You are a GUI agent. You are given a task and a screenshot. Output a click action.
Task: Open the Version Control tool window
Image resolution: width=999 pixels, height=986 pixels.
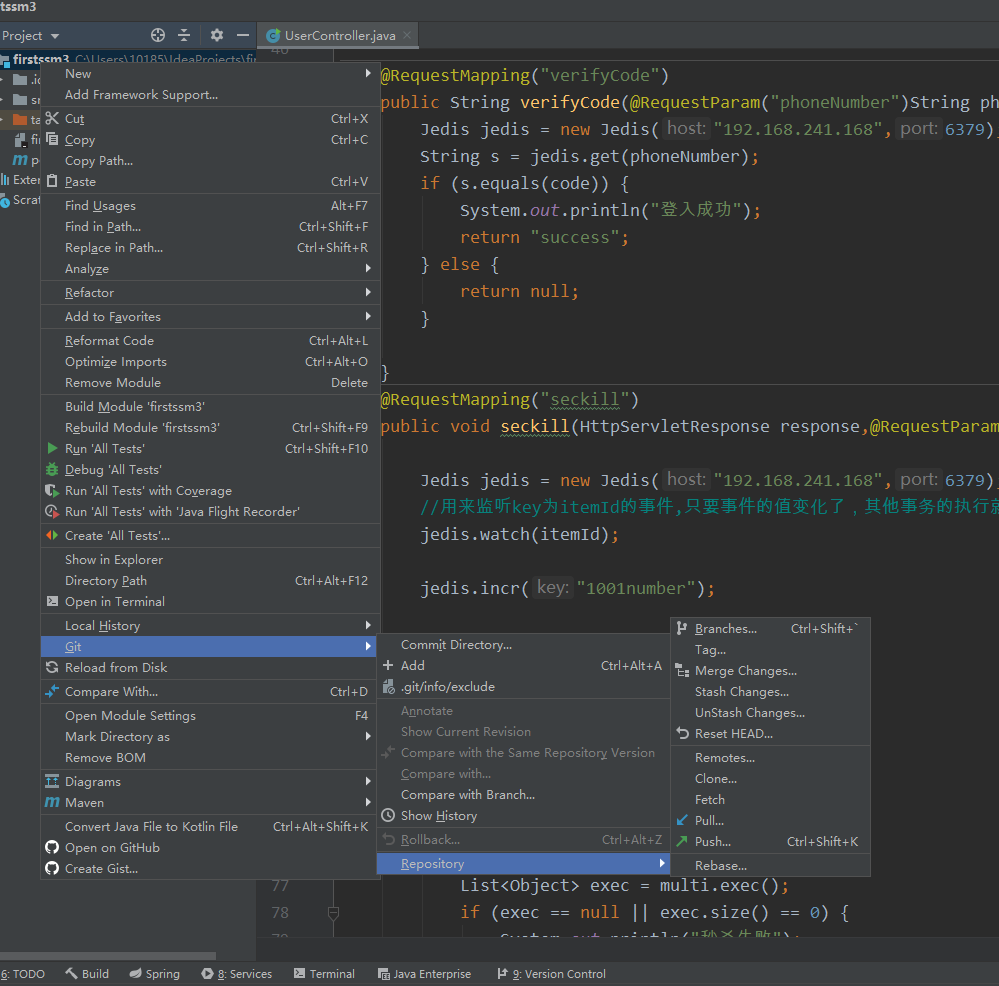551,974
